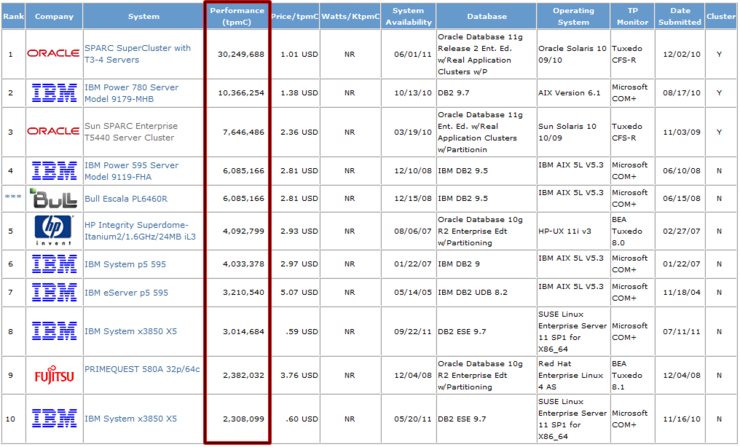740x447 pixels.
Task: Select the 09/22/11 system availability date
Action: click(x=413, y=331)
